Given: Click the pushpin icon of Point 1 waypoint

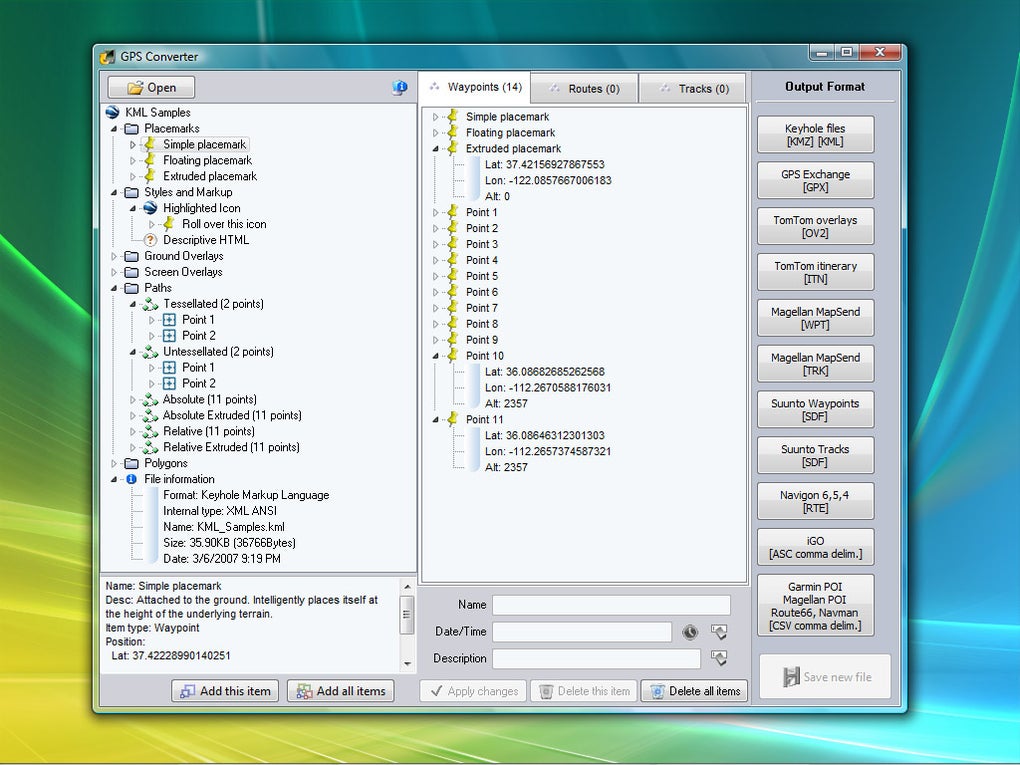Looking at the screenshot, I should pos(452,212).
